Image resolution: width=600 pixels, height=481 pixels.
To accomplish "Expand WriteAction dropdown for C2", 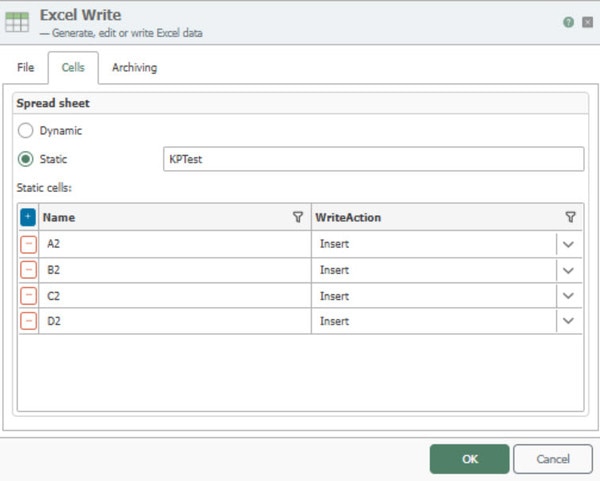I will pos(569,296).
